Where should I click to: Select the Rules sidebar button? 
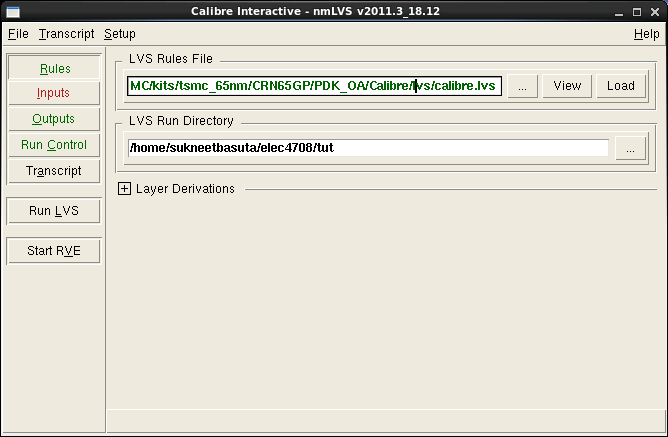tap(54, 68)
